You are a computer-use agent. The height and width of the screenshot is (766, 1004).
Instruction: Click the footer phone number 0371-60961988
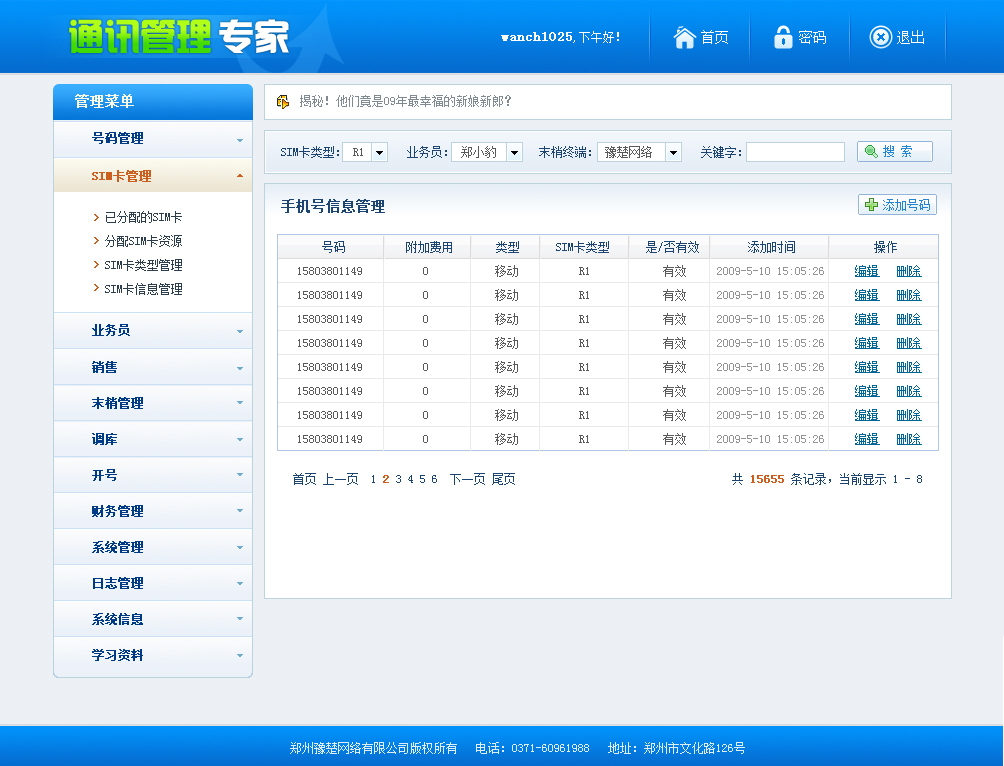click(550, 748)
